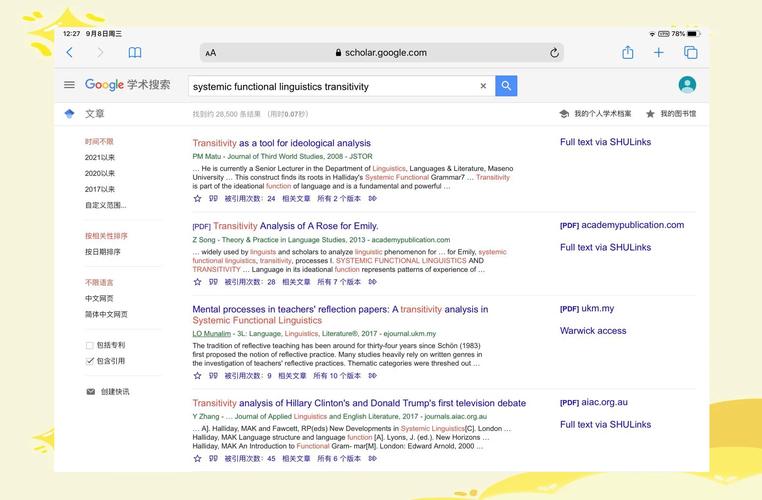Cite the 'Transitivity as a tool' result

[213, 198]
